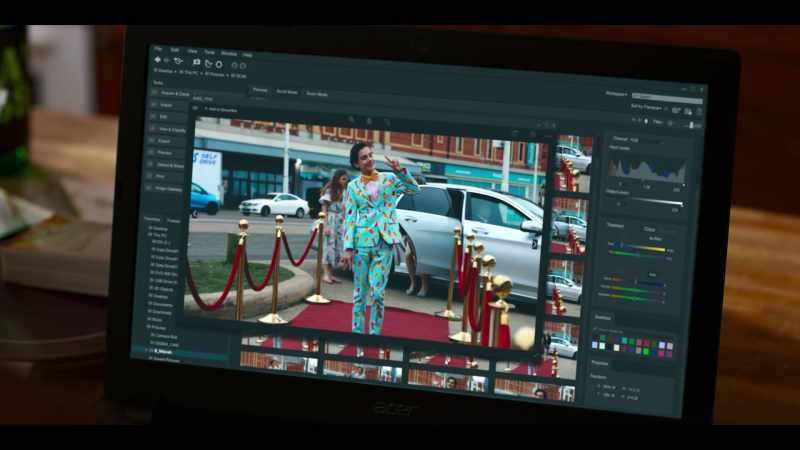800x450 pixels.
Task: Expand the highlighted folder in the tree
Action: [x=147, y=351]
